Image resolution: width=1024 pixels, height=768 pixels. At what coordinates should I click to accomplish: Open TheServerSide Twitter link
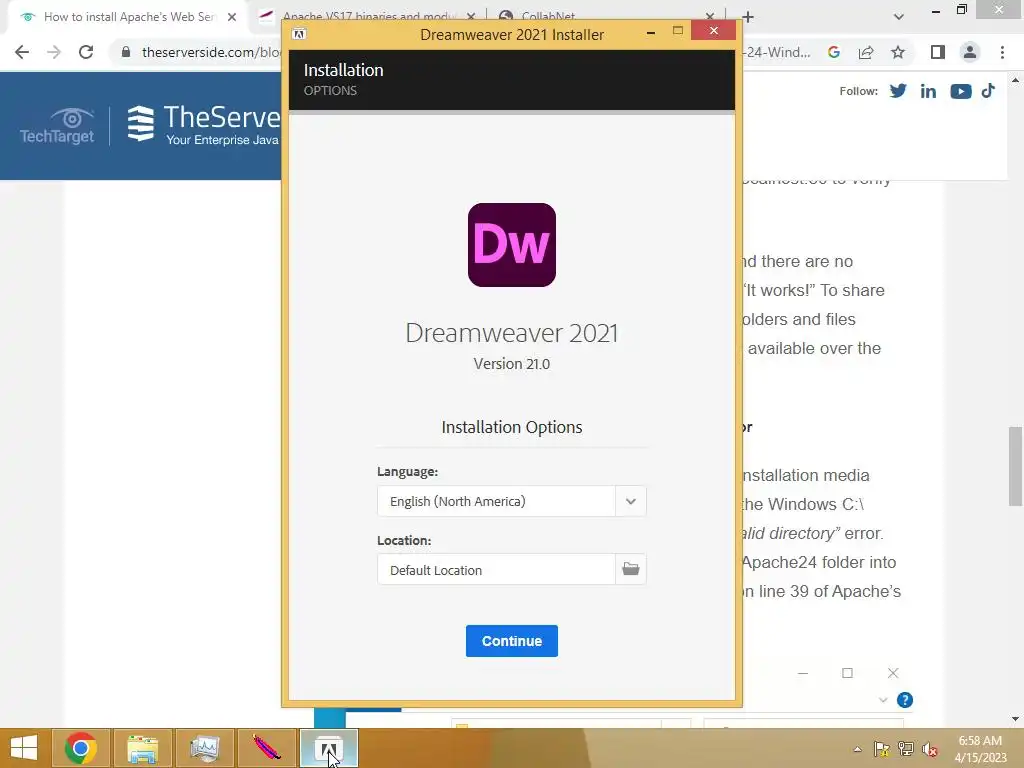coord(898,91)
